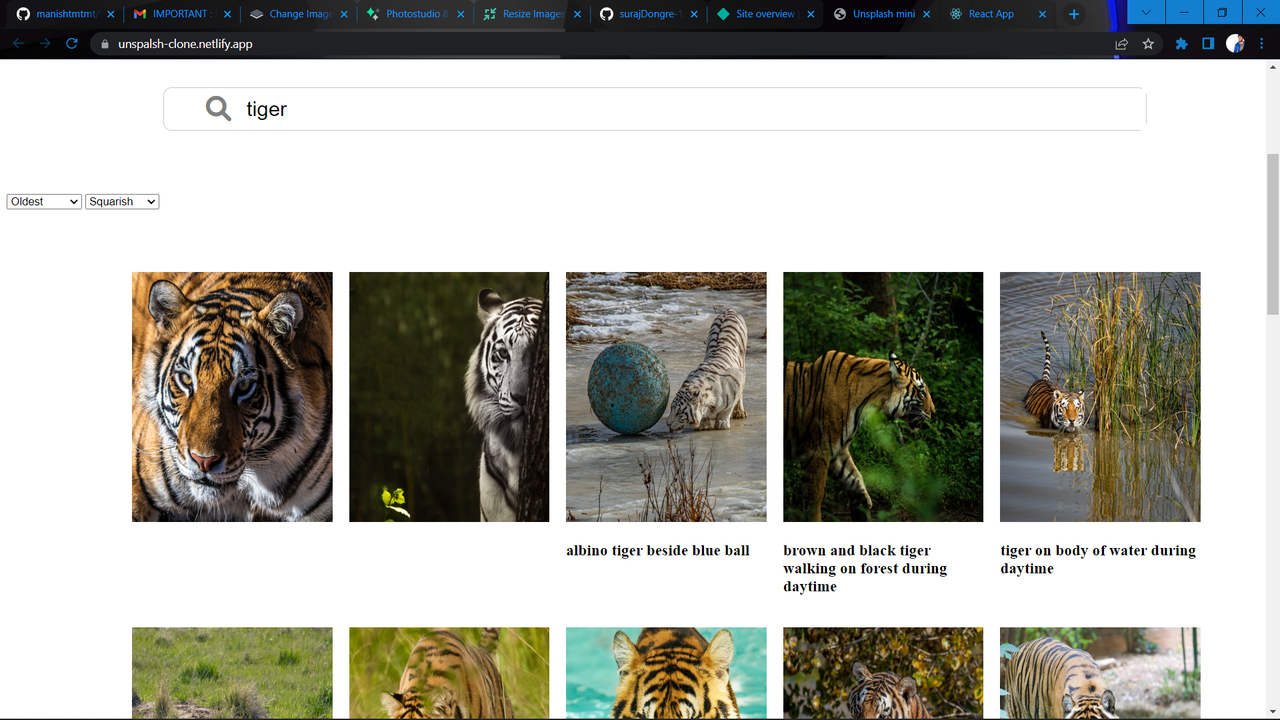Viewport: 1280px width, 720px height.
Task: Bookmark the page using the star icon
Action: click(1147, 43)
